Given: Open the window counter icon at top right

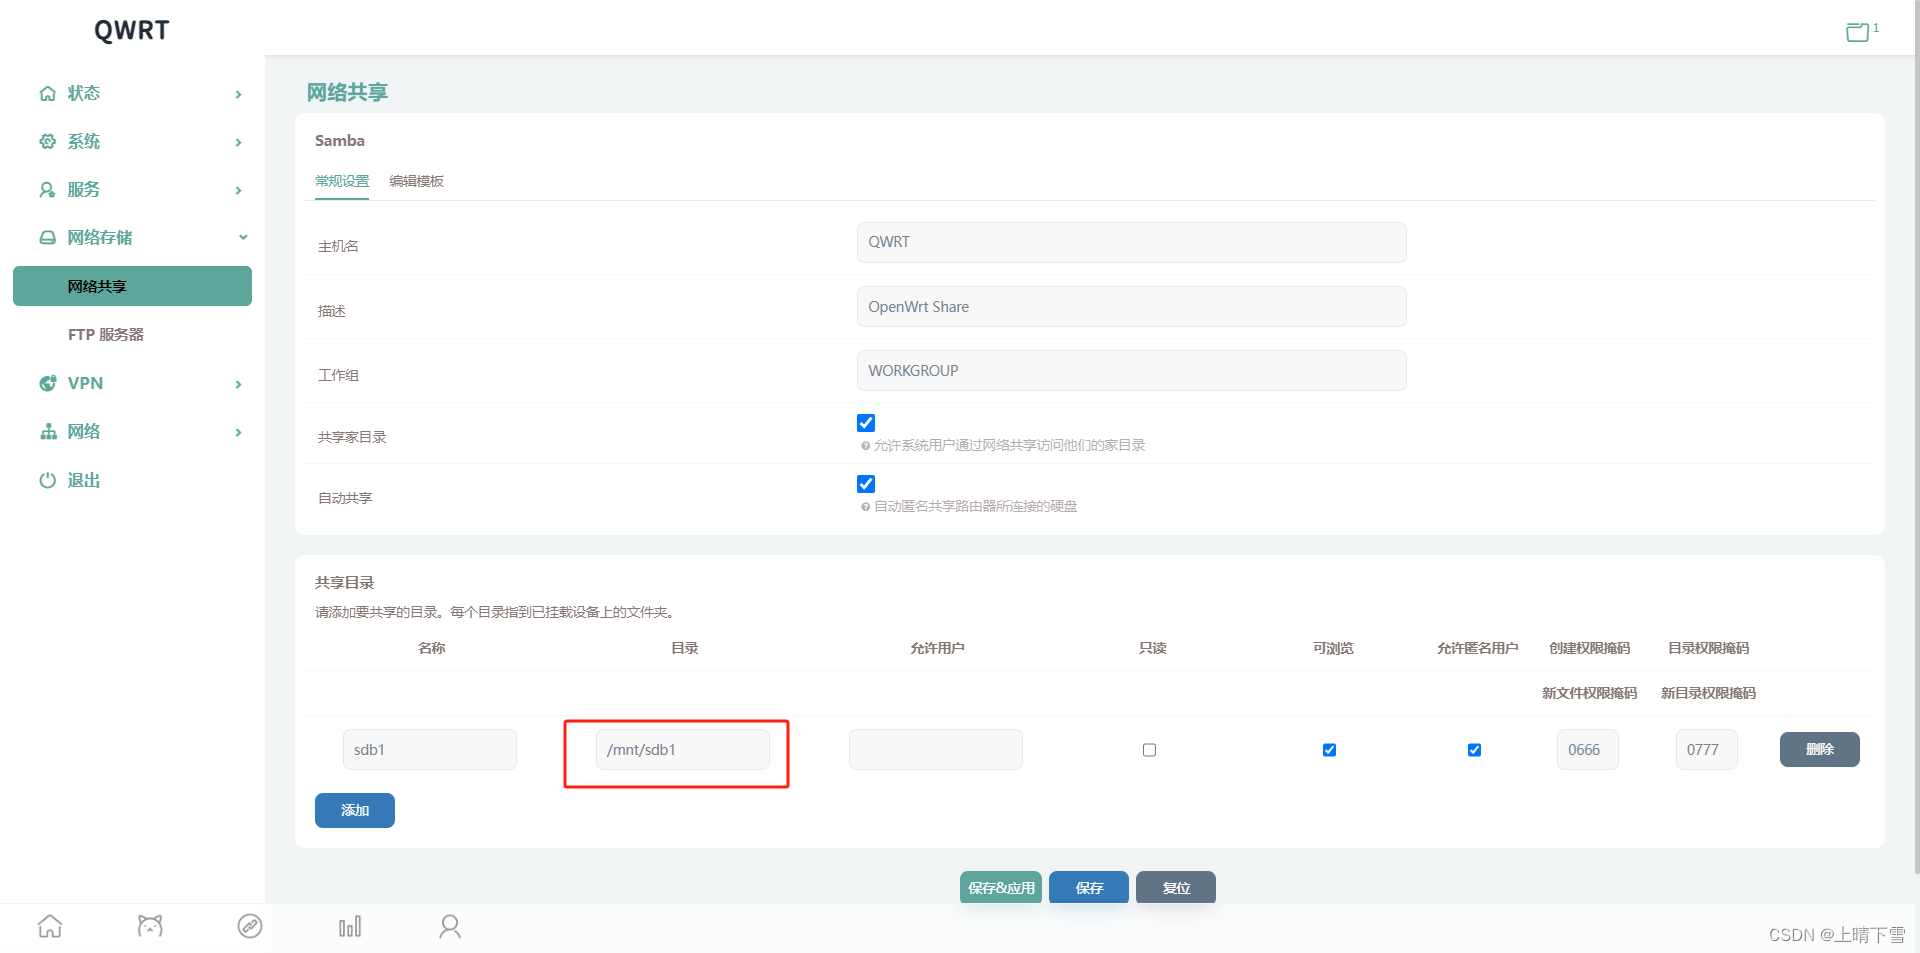Looking at the screenshot, I should click(1861, 31).
